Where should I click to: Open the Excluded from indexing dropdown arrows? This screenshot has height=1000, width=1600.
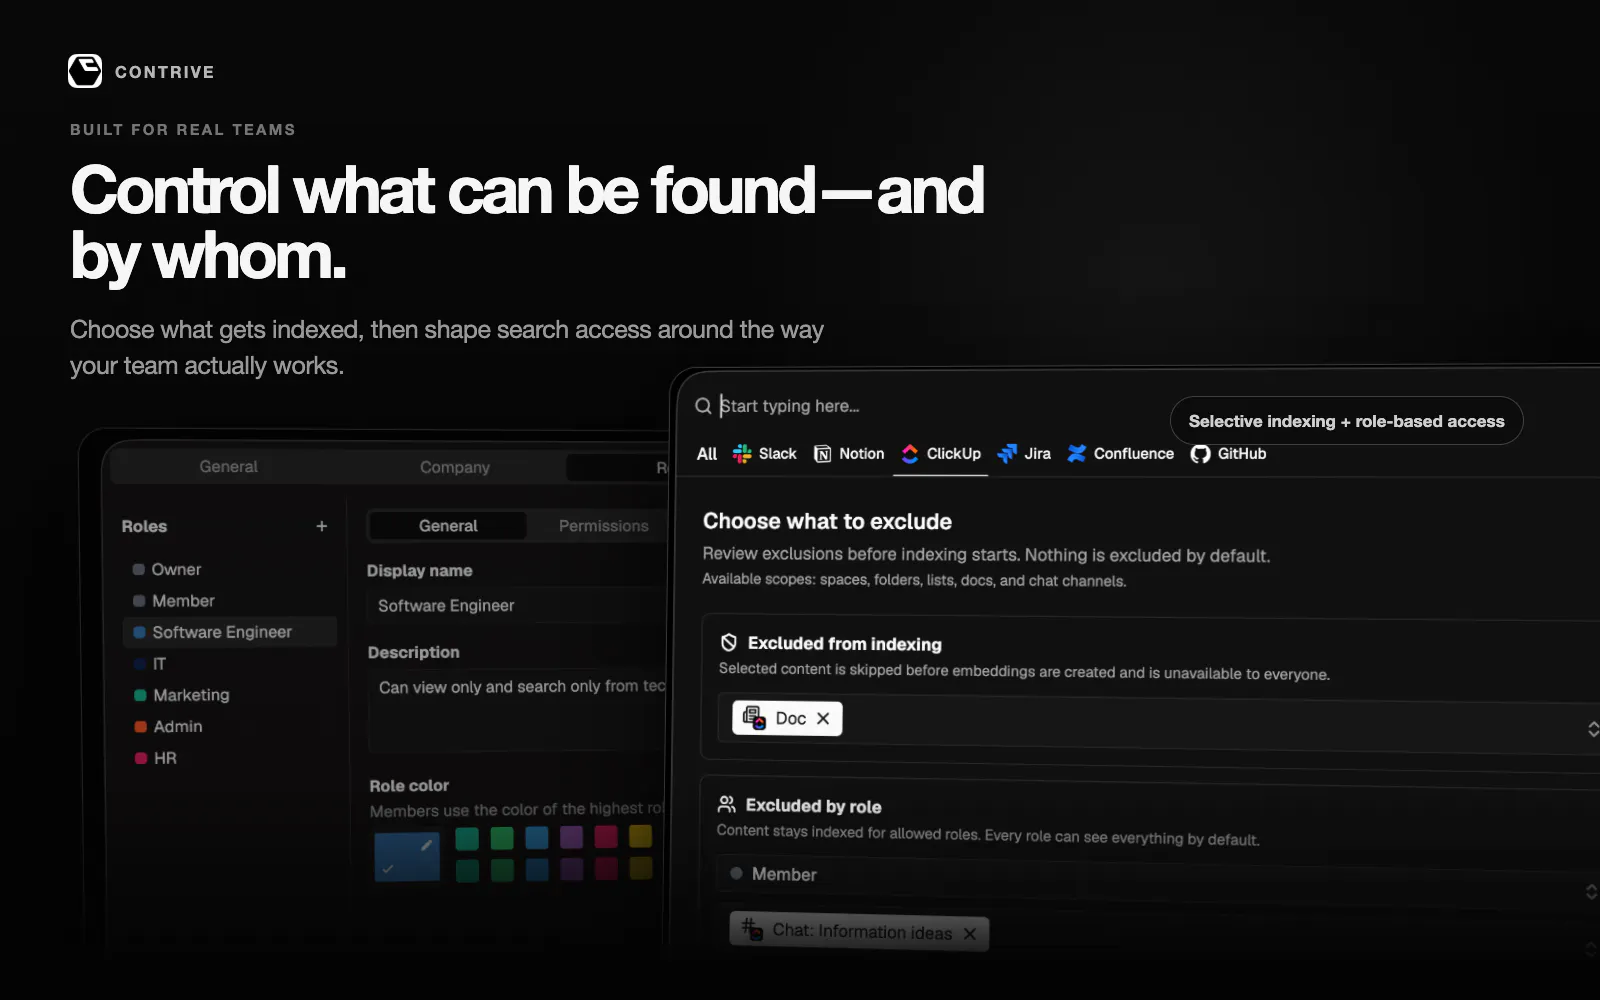click(1592, 728)
